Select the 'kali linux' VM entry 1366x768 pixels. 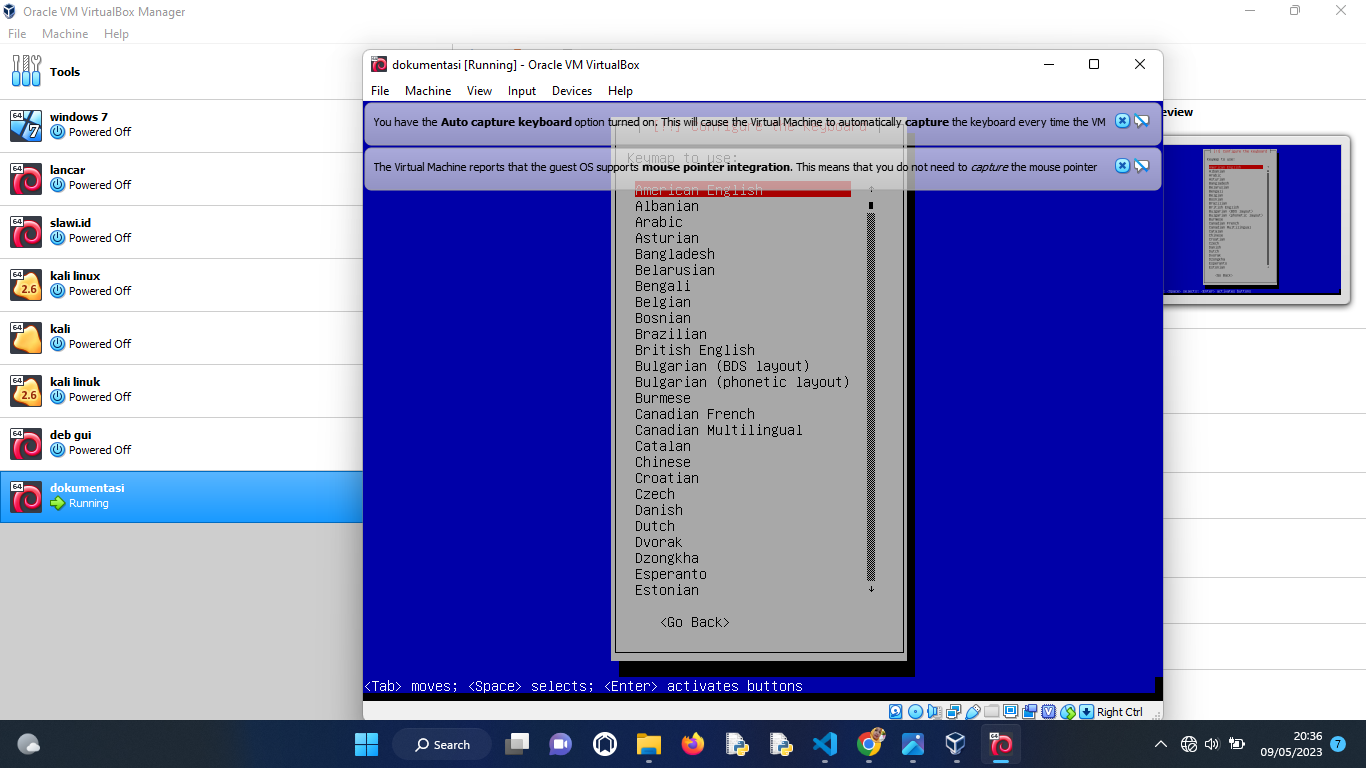point(181,284)
